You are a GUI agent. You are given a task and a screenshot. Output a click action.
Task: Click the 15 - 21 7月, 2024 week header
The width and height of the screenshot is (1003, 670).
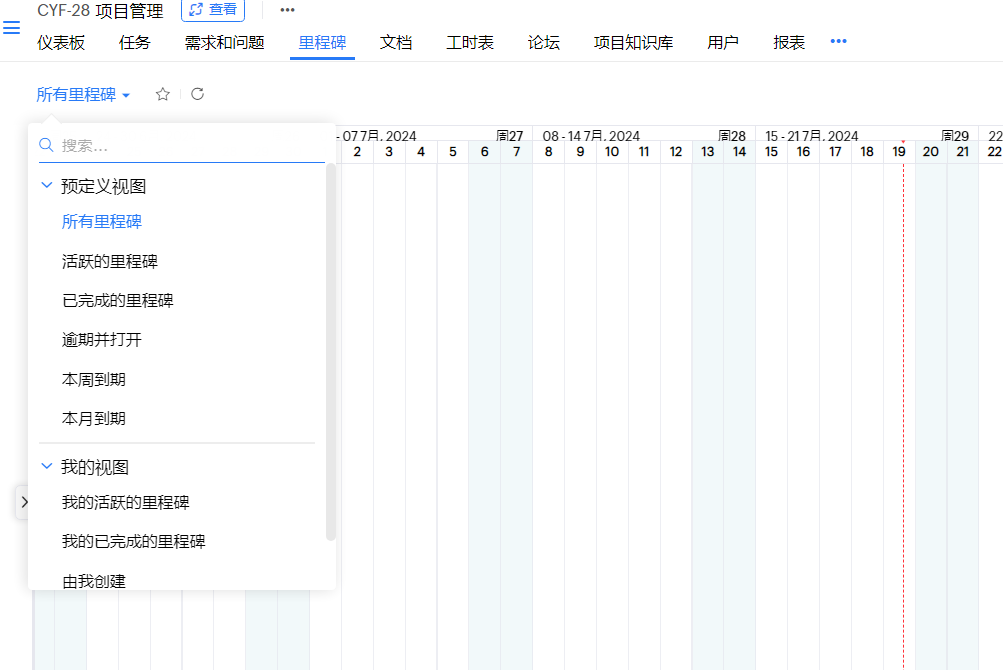[x=812, y=136]
